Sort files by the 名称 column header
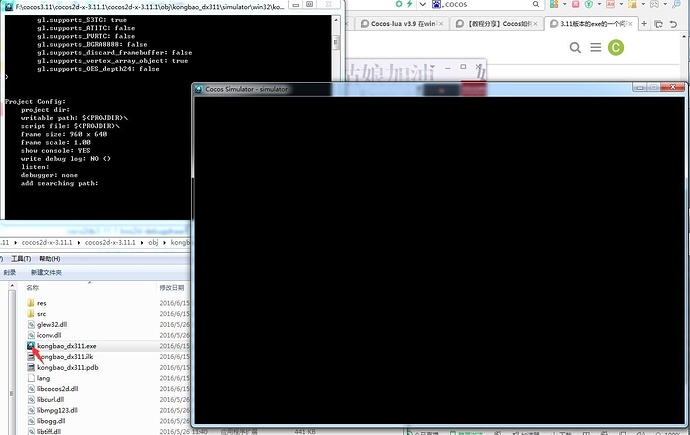 pyautogui.click(x=33, y=288)
